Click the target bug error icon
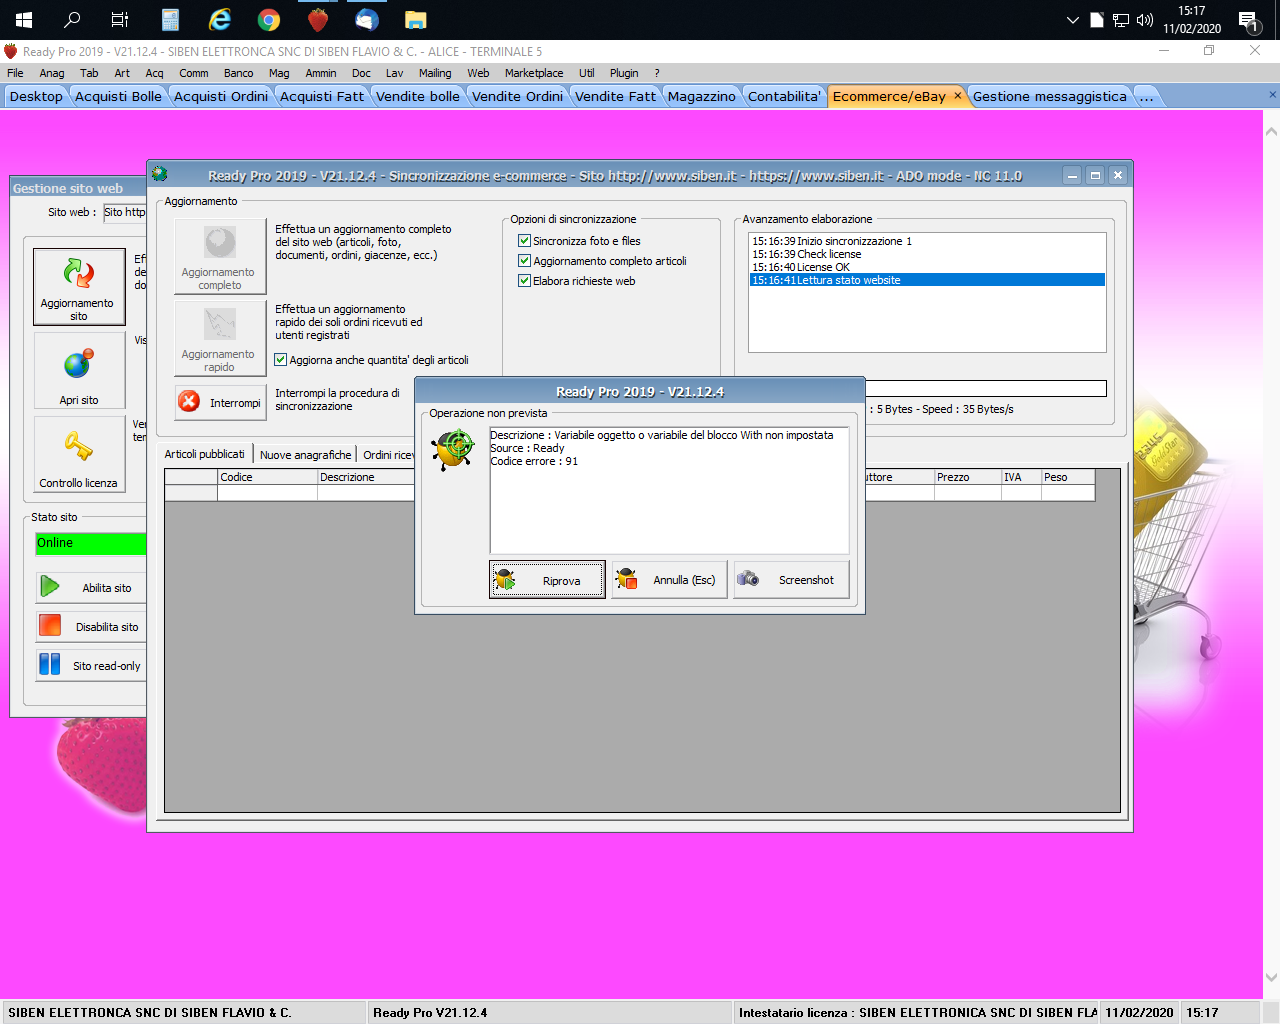 (454, 449)
